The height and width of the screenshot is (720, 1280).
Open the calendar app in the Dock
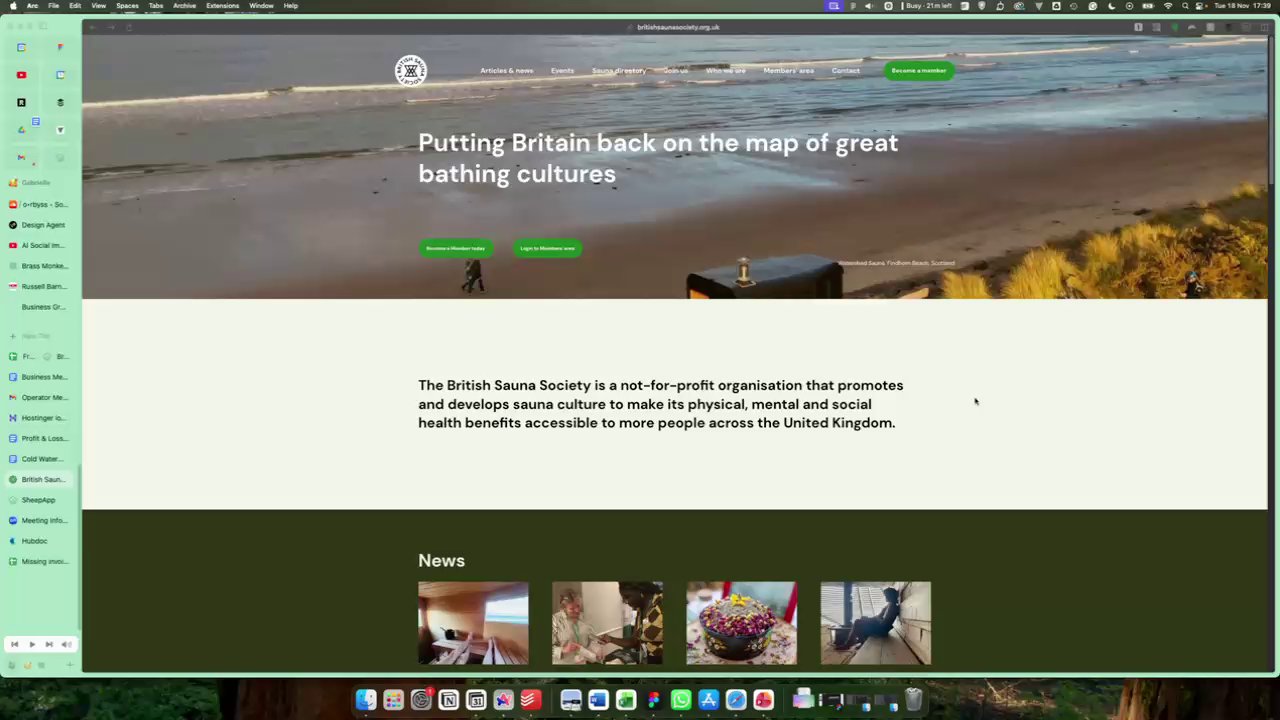(x=476, y=701)
